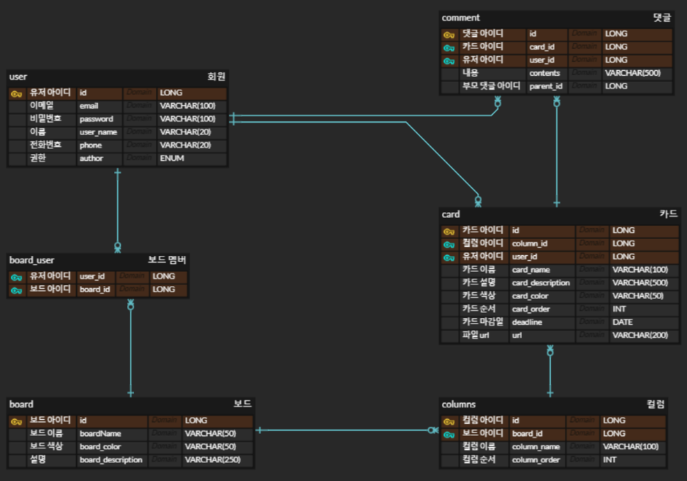
Task: Click the '댓글' label of comment table
Action: [x=662, y=18]
